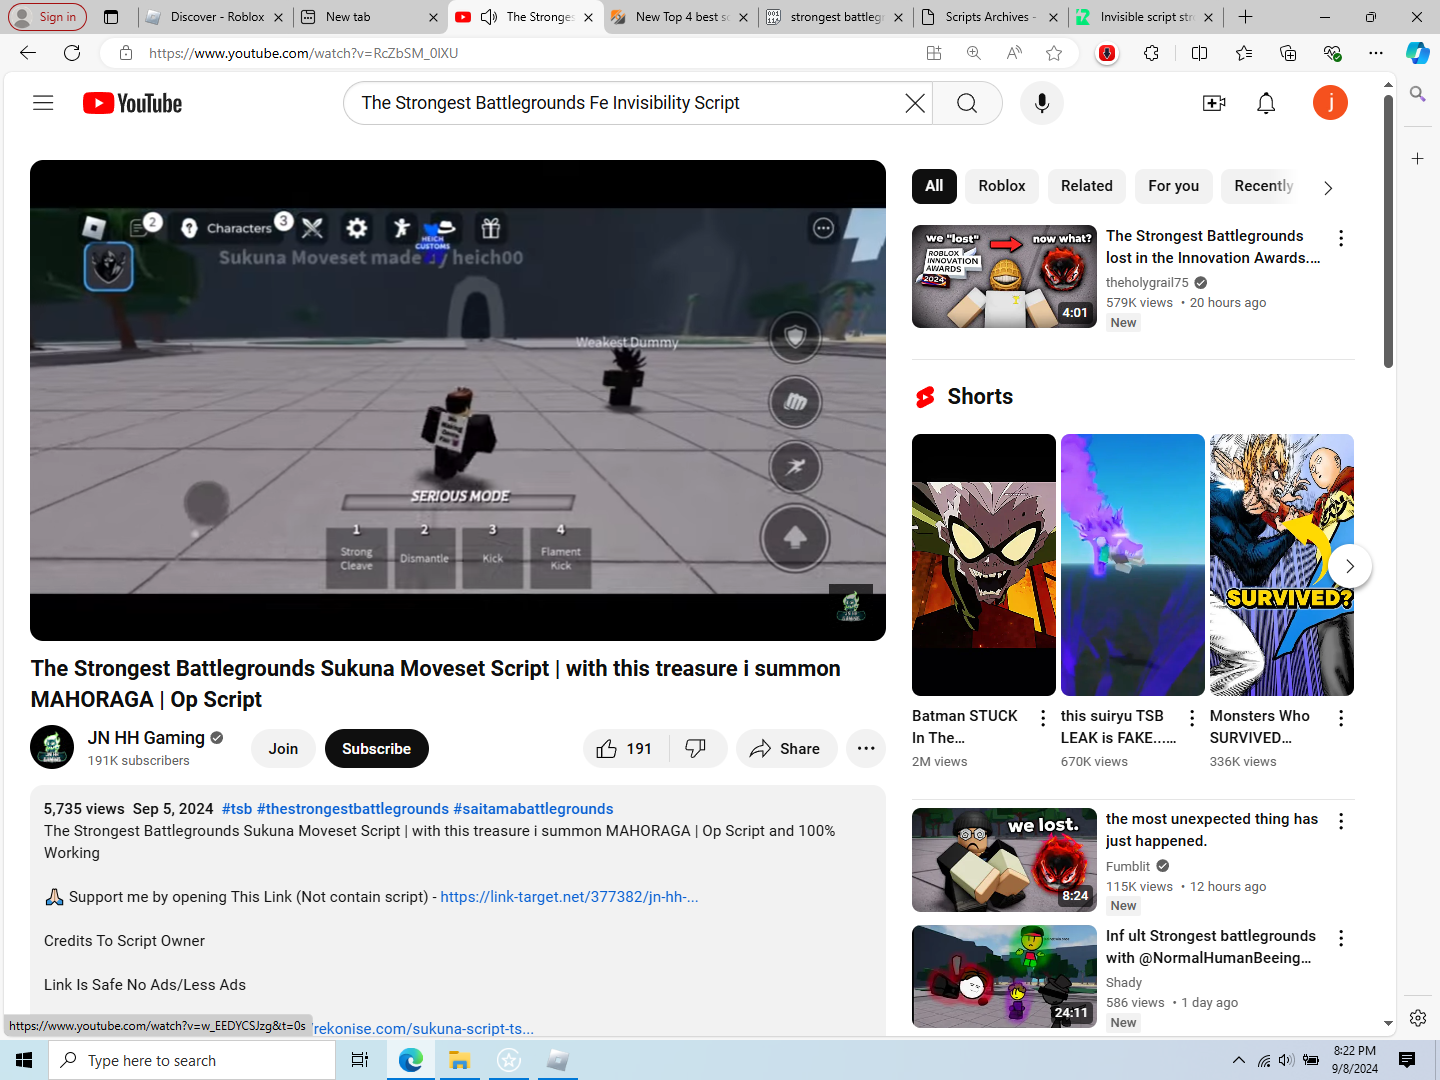Open the YouTube hamburger guide menu
This screenshot has height=1080, width=1440.
43,103
